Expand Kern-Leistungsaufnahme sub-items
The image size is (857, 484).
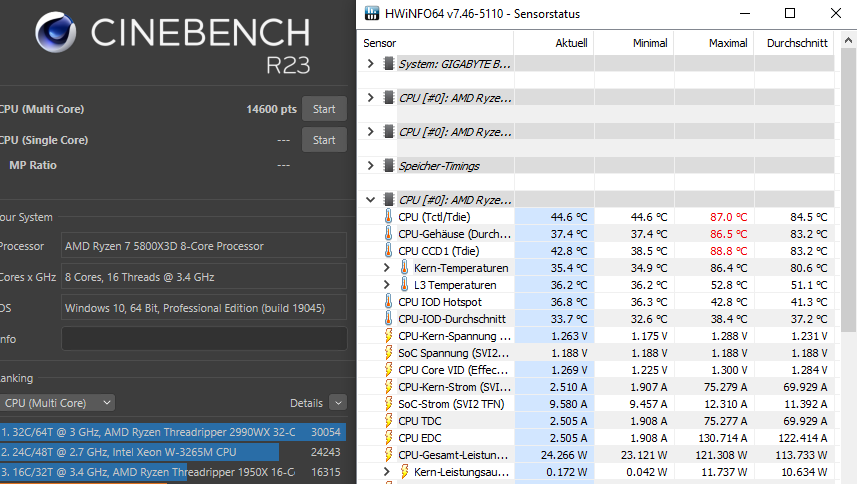pos(386,471)
